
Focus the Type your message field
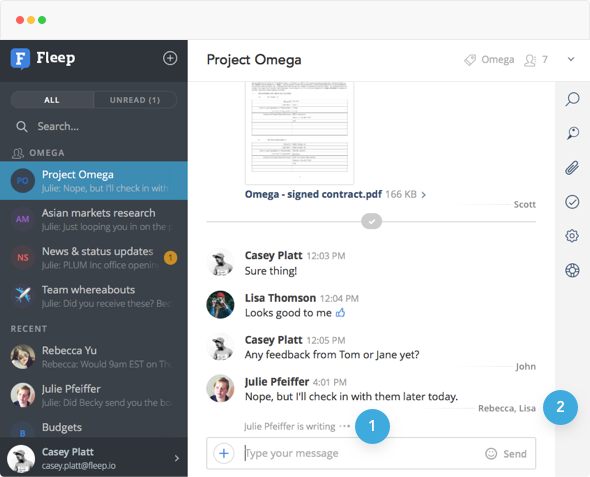coord(361,453)
